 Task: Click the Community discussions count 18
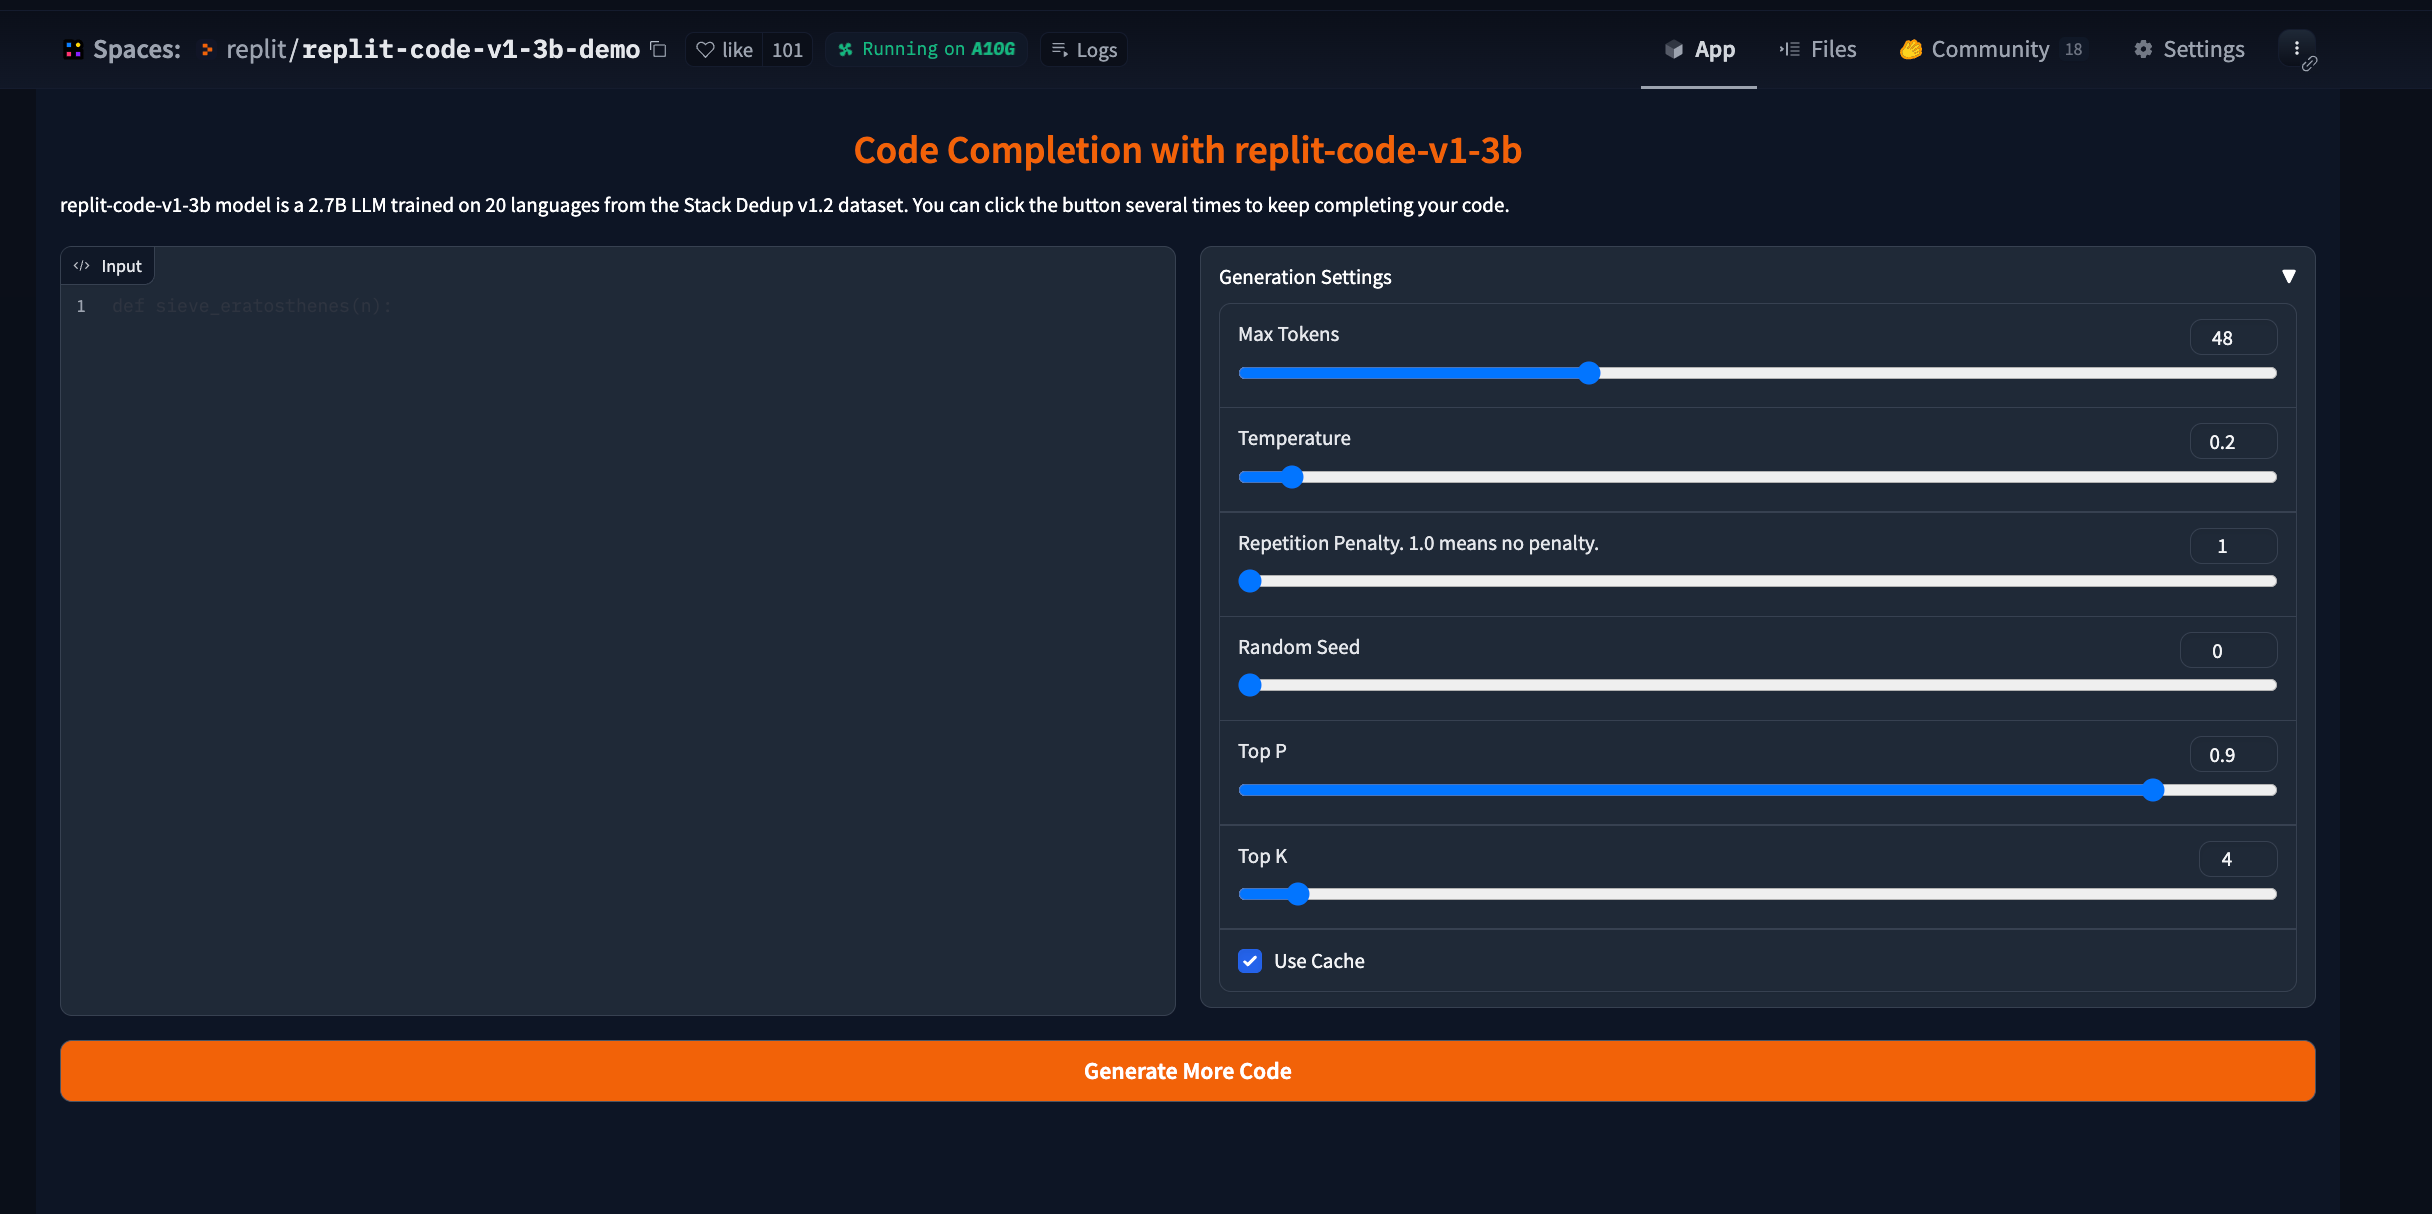pyautogui.click(x=2073, y=49)
